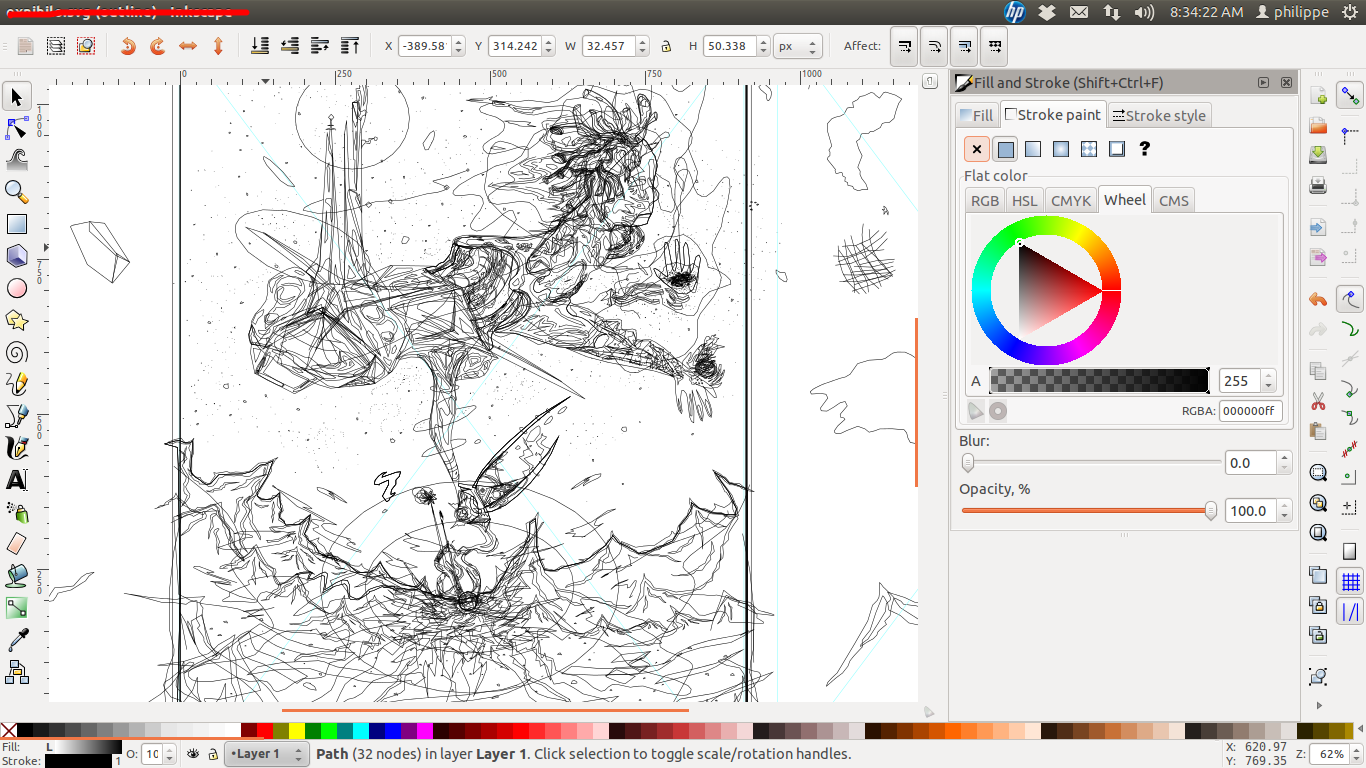Click the Save document icon
The width and height of the screenshot is (1366, 768).
pyautogui.click(x=1318, y=154)
